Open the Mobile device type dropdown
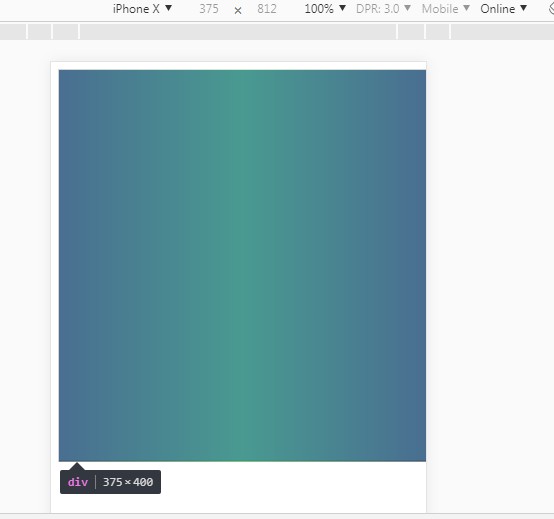 tap(446, 9)
